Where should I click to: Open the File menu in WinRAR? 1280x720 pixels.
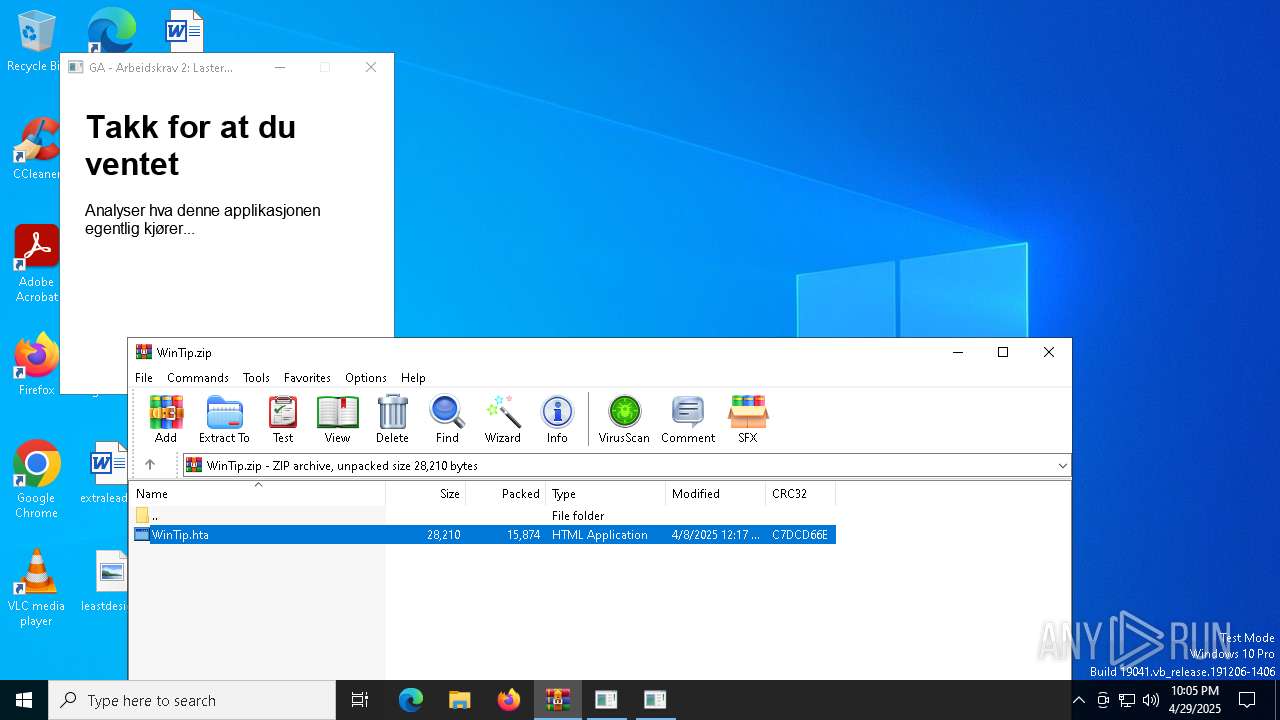[144, 378]
